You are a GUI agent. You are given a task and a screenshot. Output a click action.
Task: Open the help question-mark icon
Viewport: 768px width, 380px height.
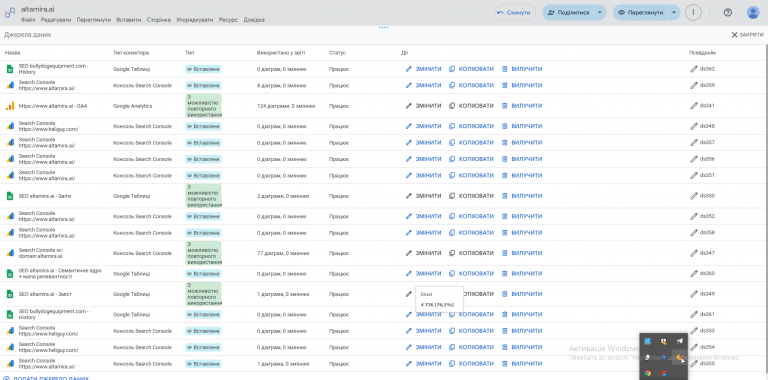[727, 13]
